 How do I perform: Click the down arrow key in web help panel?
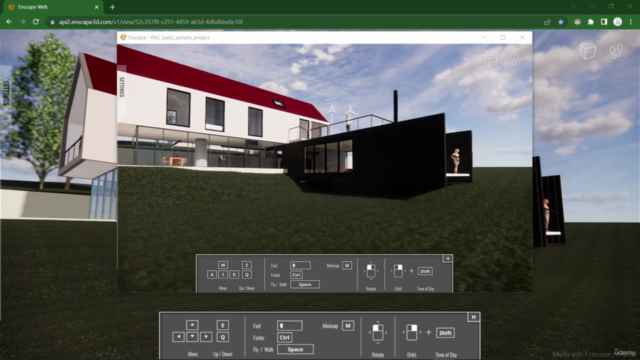pyautogui.click(x=192, y=337)
